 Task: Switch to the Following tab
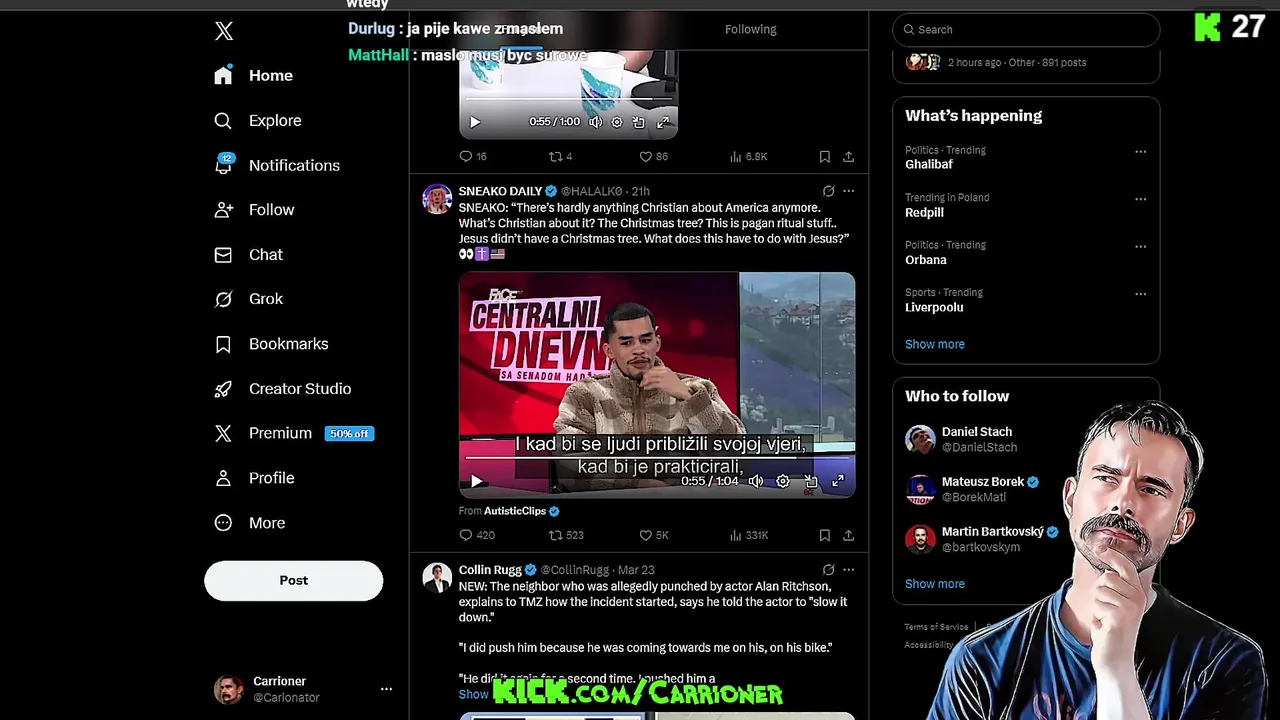coord(750,29)
